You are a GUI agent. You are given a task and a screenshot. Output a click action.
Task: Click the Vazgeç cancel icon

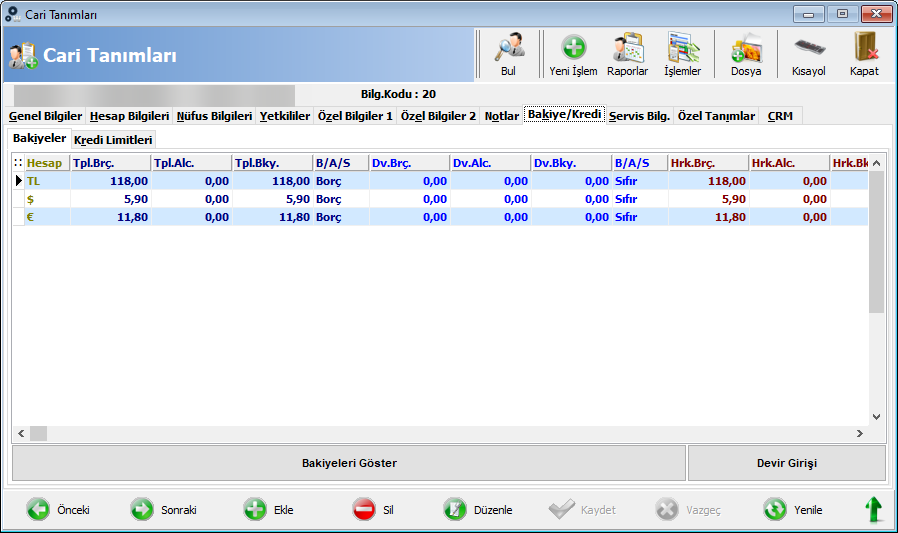667,509
